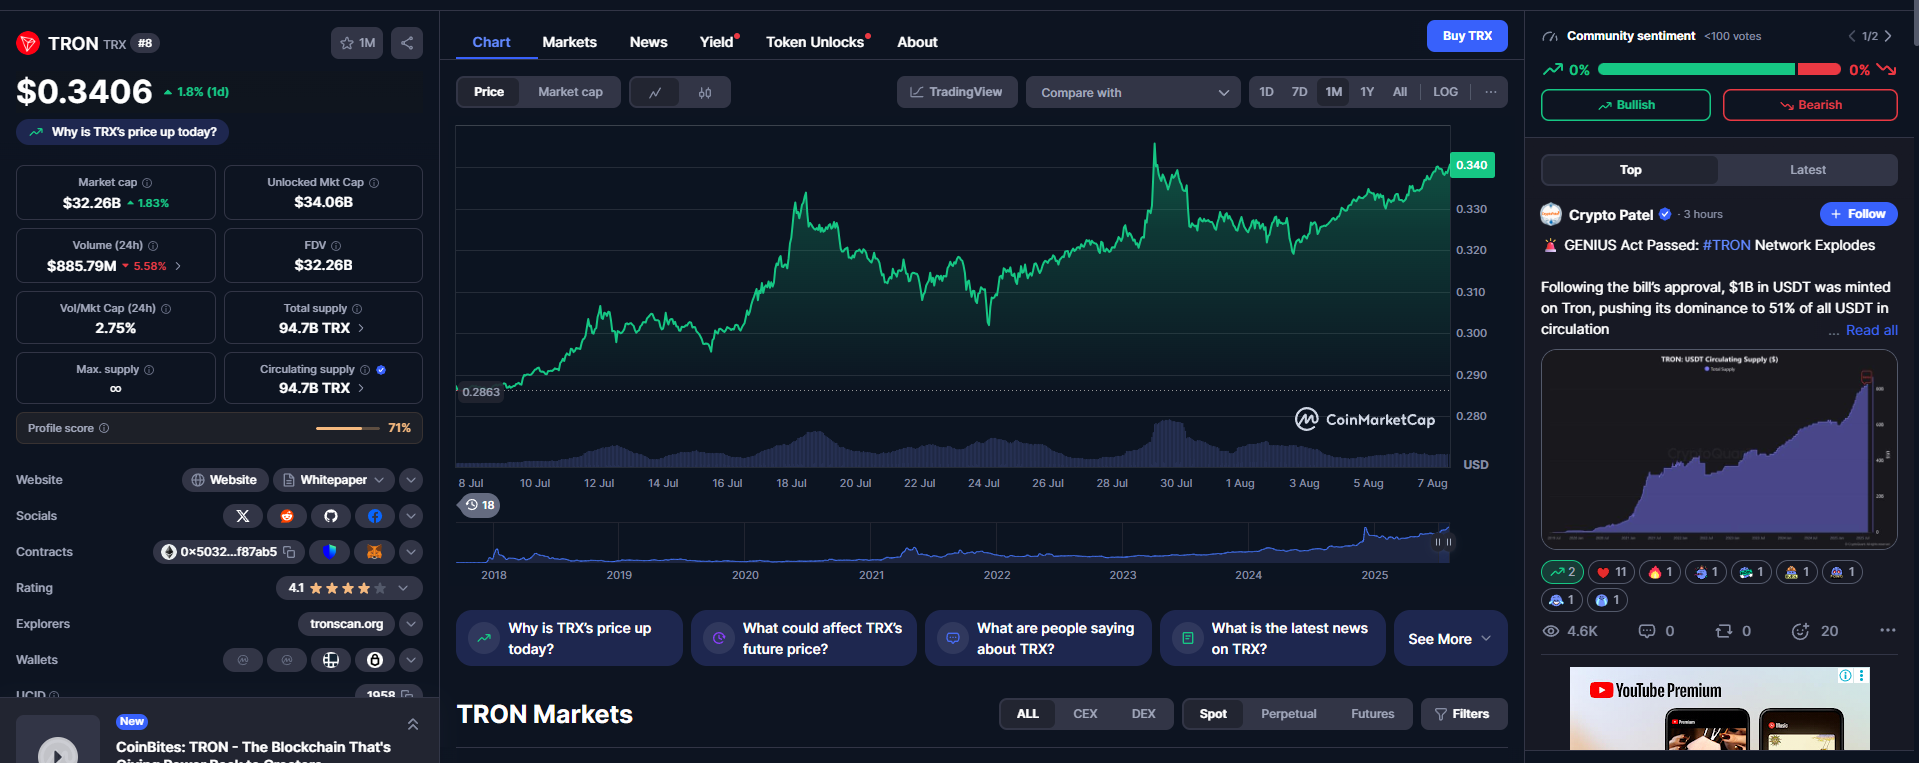
Task: Open the Compare with dropdown
Action: tap(1133, 92)
